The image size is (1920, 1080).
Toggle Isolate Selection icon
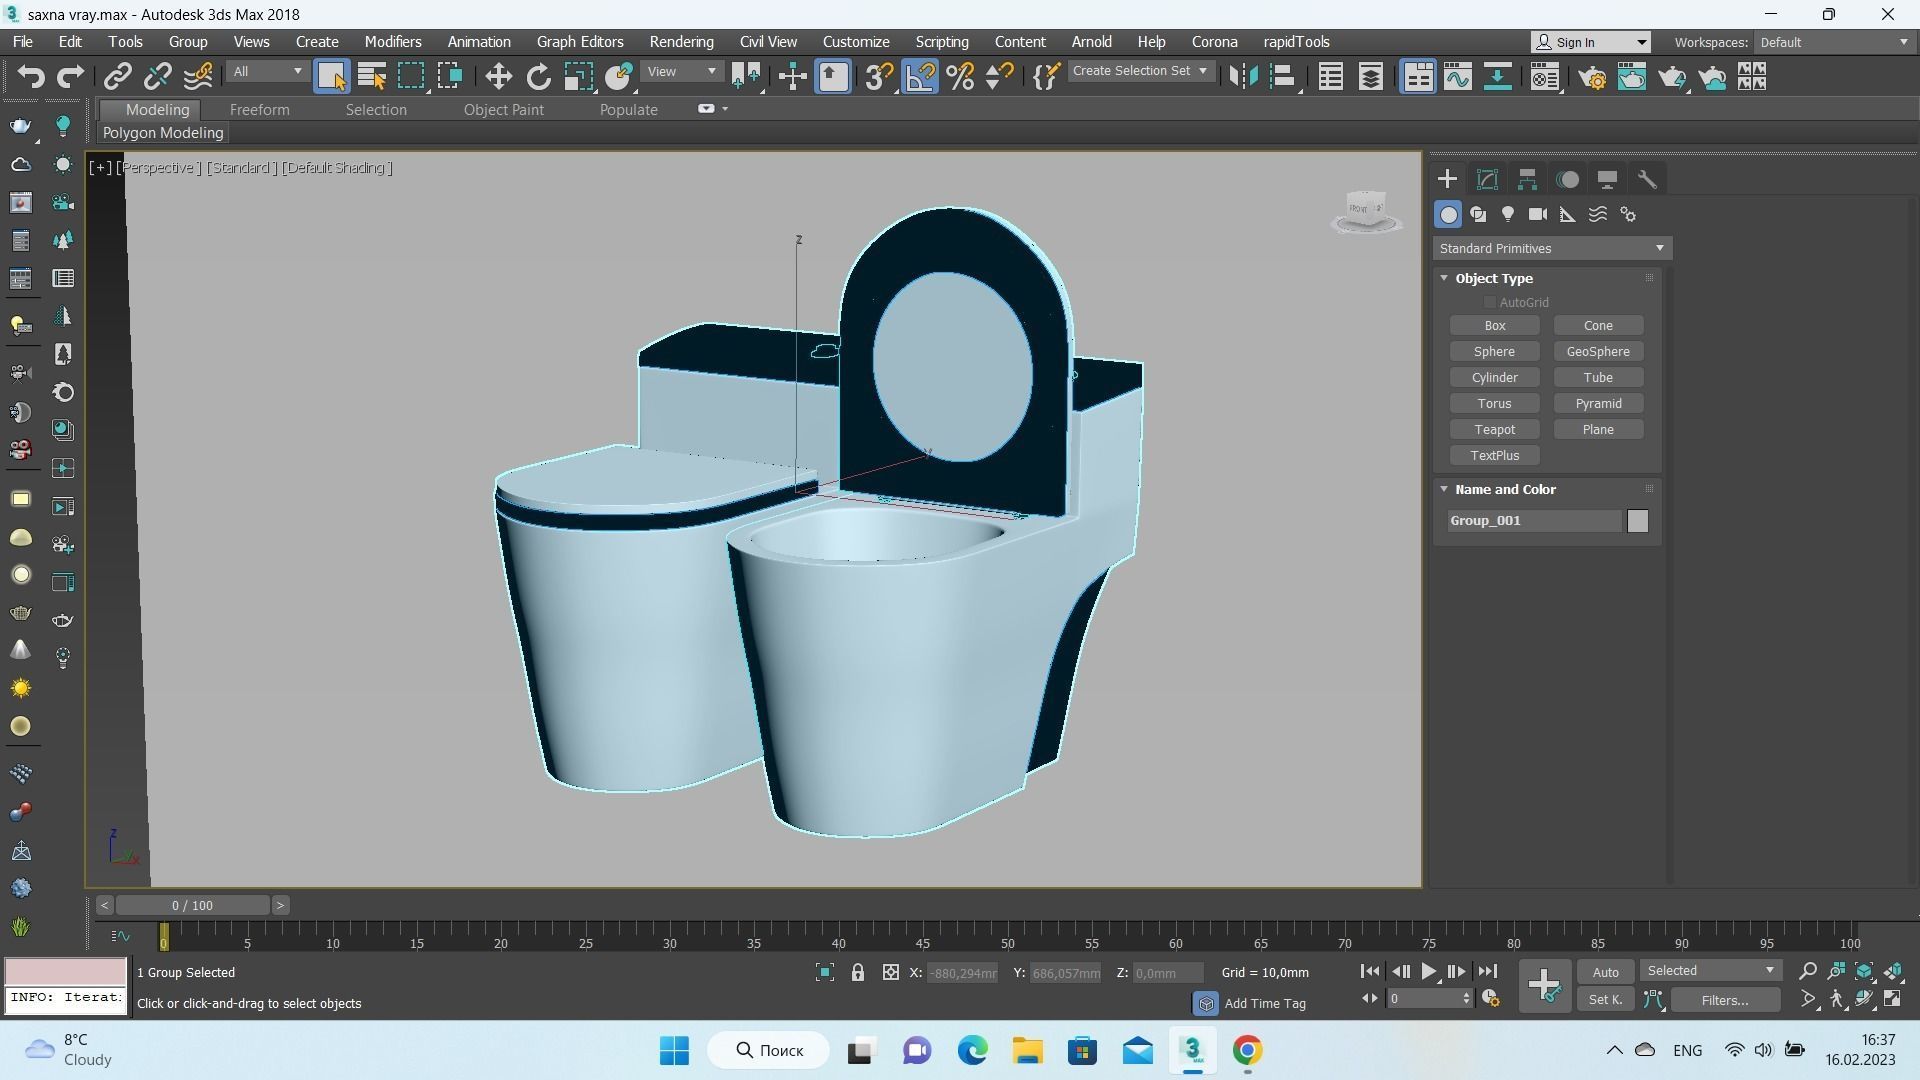coord(824,972)
